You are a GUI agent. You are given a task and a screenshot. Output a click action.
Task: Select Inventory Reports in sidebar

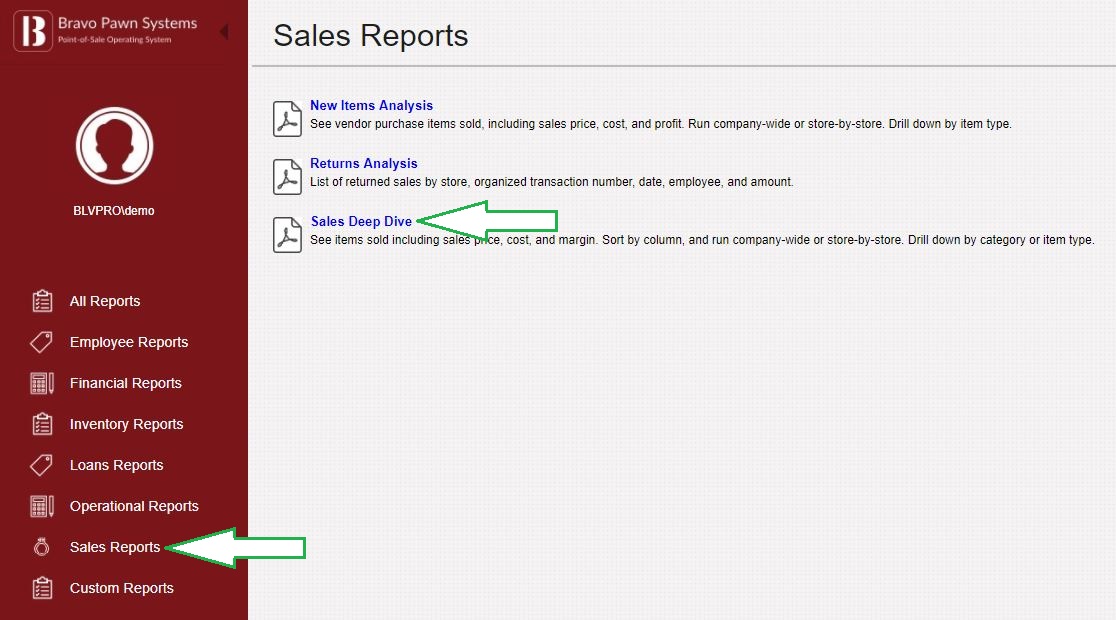point(126,424)
